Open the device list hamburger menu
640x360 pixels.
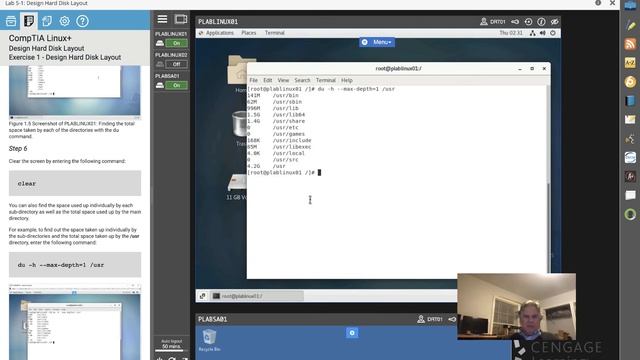[162, 19]
